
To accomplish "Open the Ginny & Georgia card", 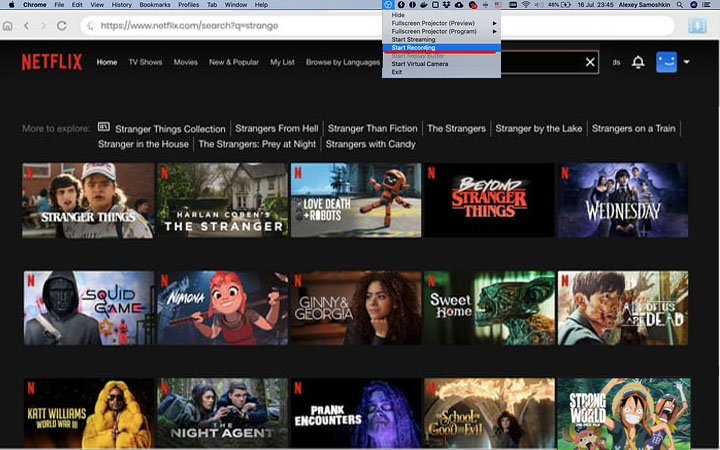I will pyautogui.click(x=356, y=308).
